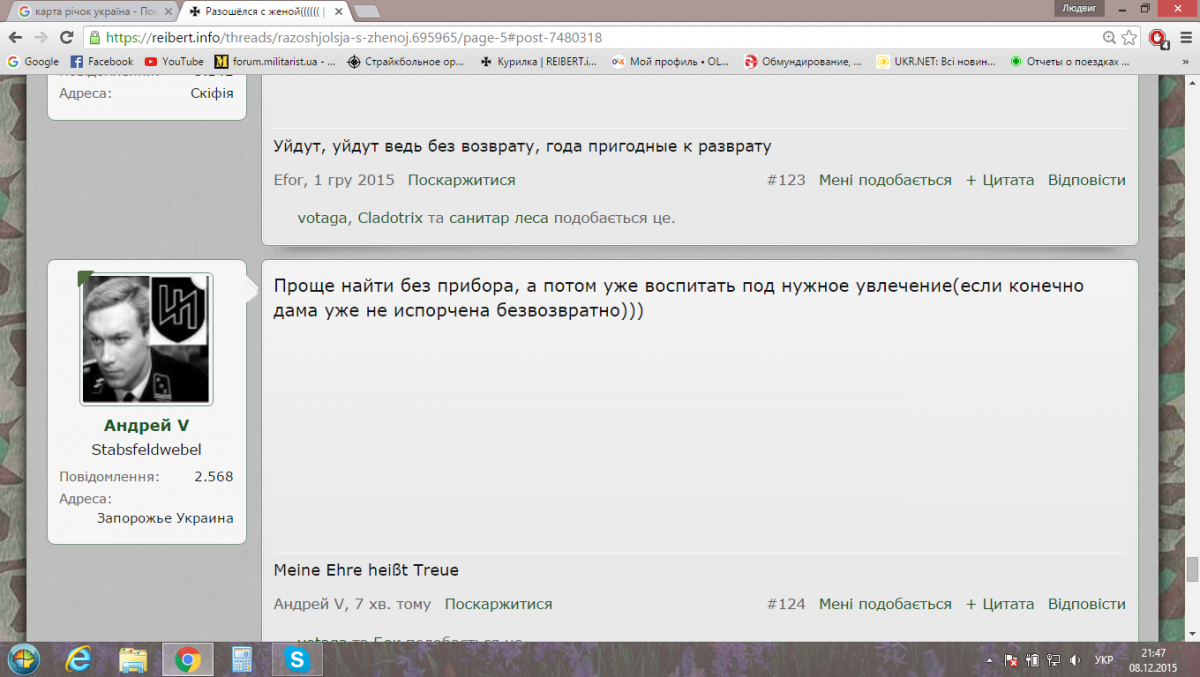Go back with the browser back arrow
1200x677 pixels.
click(14, 37)
